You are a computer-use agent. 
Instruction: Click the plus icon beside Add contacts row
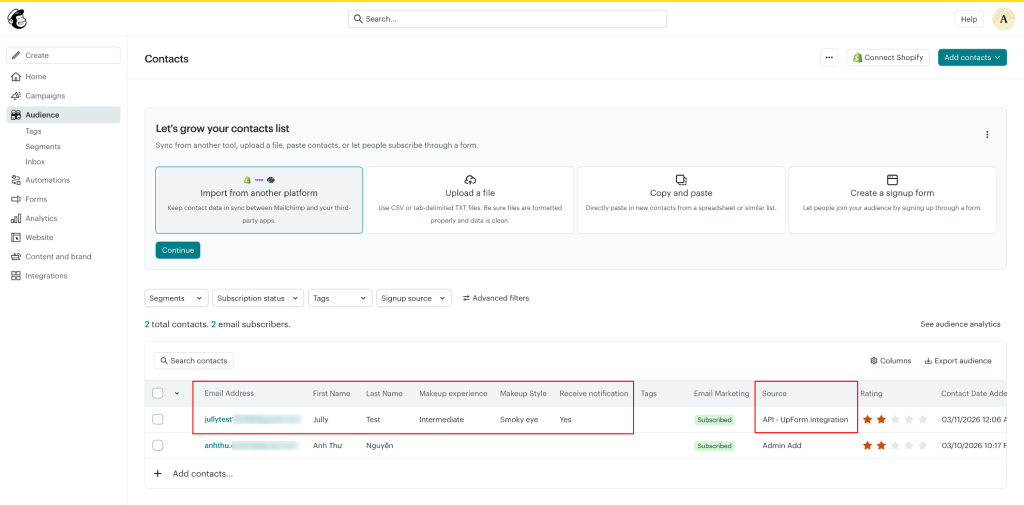157,474
